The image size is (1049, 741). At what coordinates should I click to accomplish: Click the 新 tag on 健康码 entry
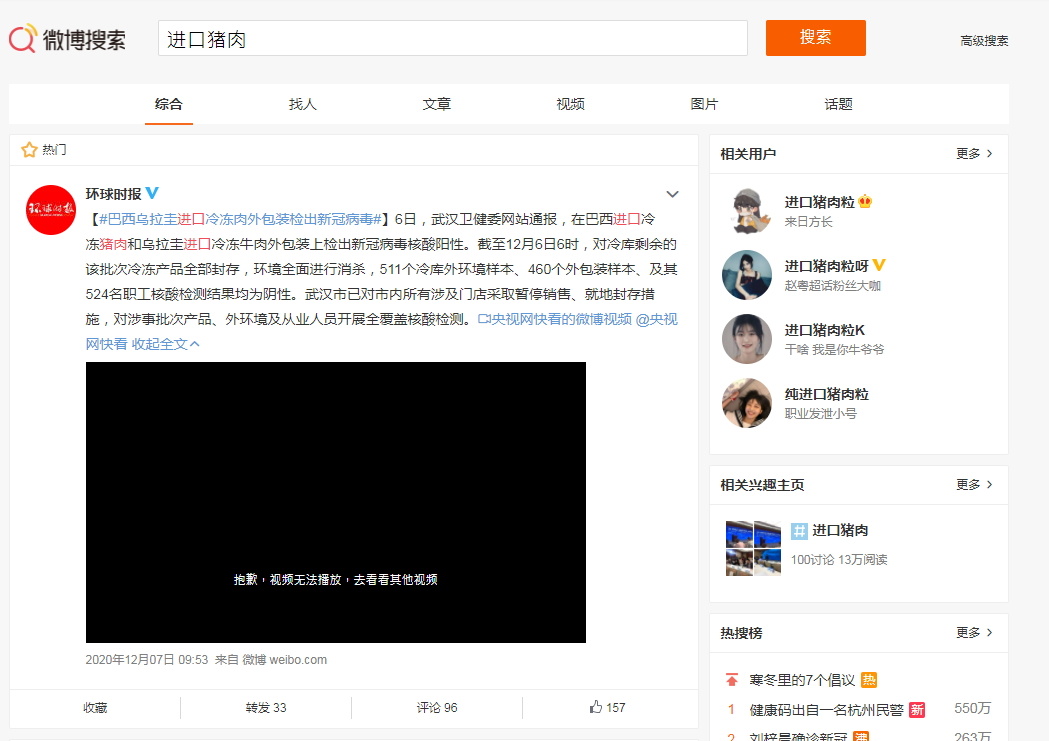coord(917,710)
